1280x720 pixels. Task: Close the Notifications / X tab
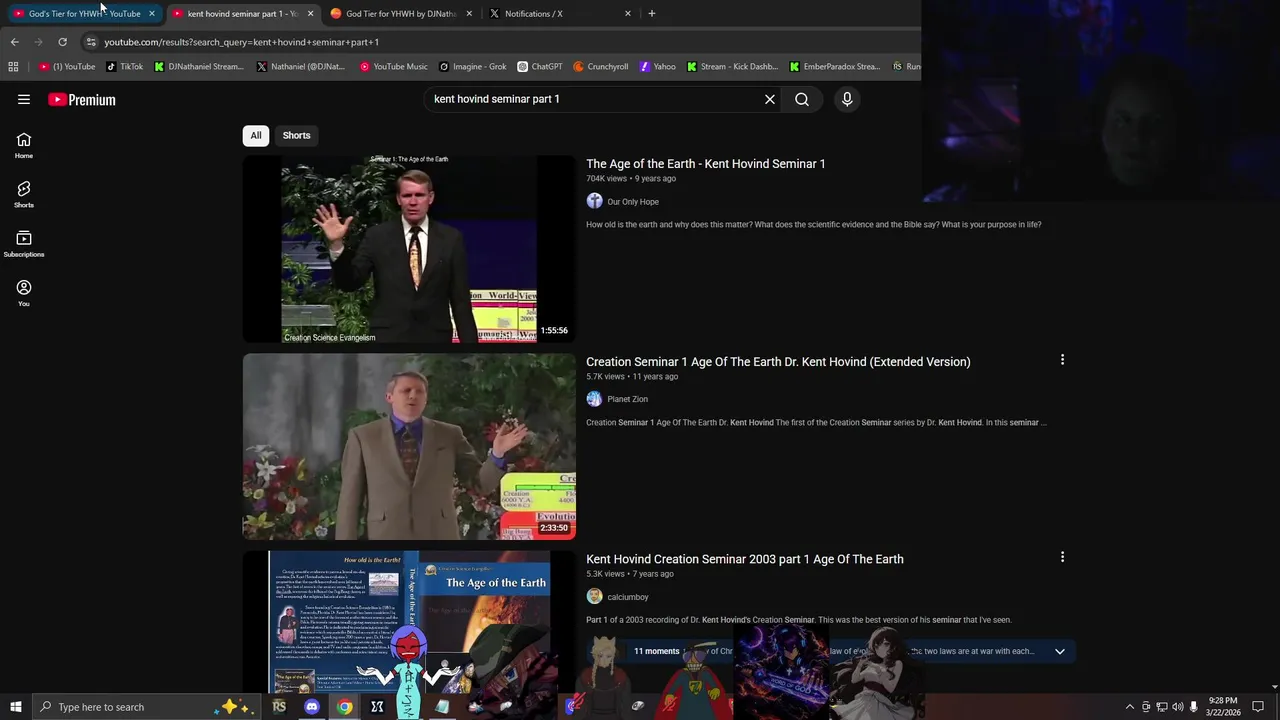[x=628, y=13]
